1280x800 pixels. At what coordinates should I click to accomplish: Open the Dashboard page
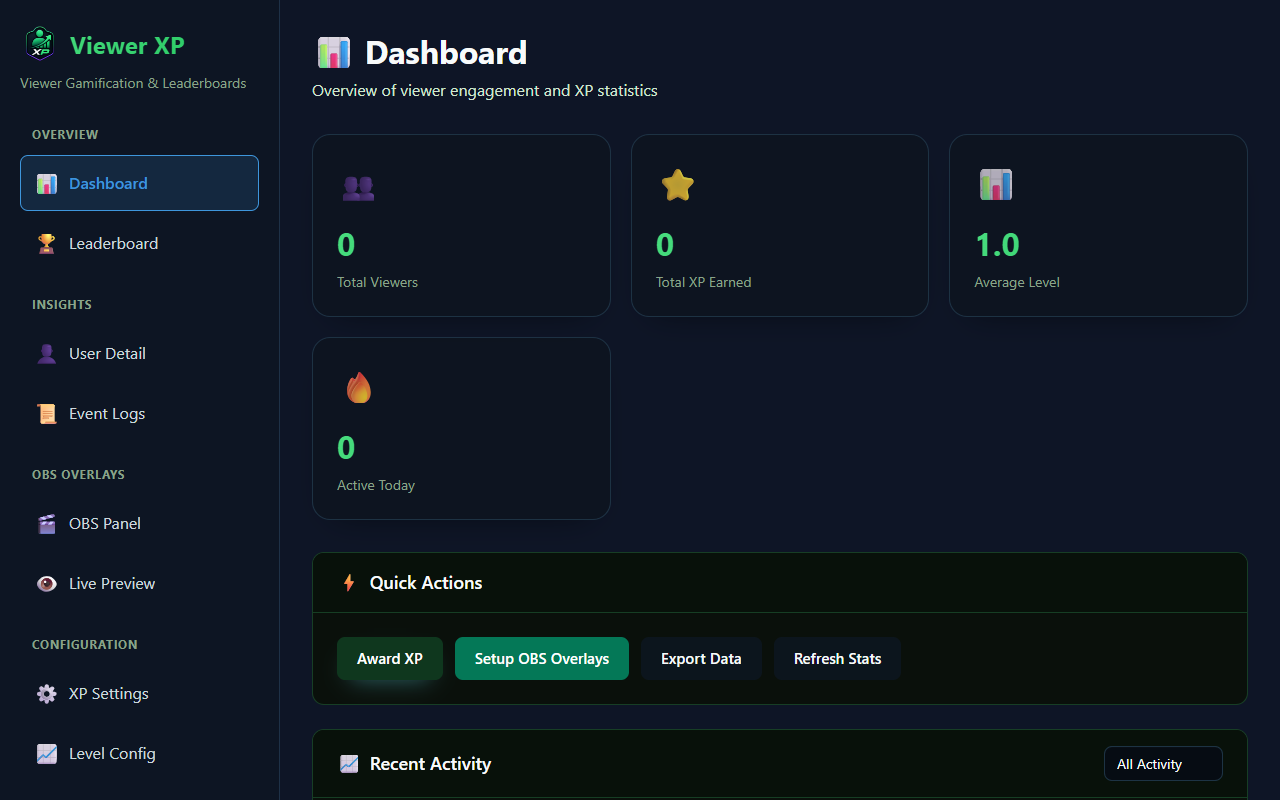139,183
